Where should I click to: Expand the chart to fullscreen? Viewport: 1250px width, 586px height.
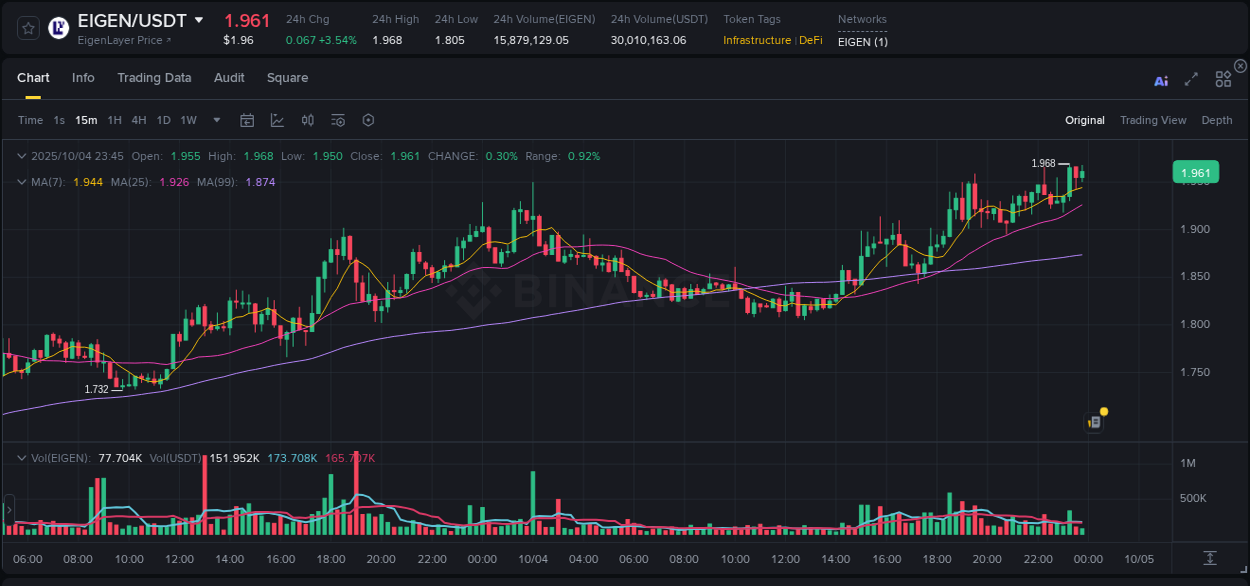point(1191,80)
